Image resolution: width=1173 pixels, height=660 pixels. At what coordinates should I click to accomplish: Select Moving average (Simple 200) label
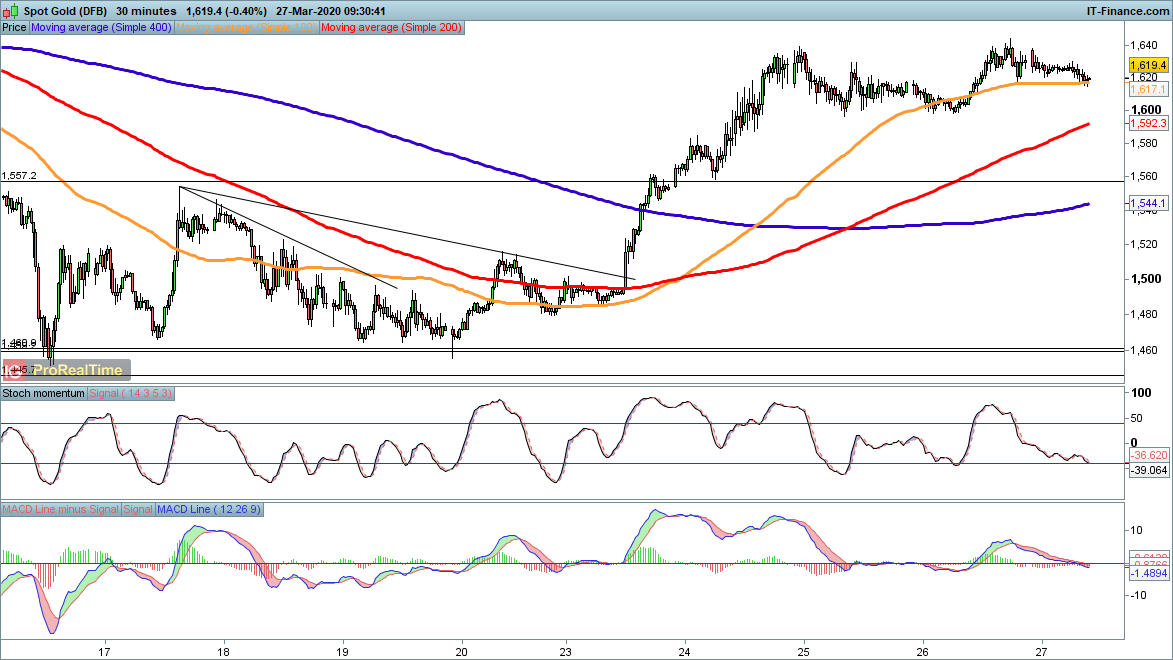(x=391, y=27)
